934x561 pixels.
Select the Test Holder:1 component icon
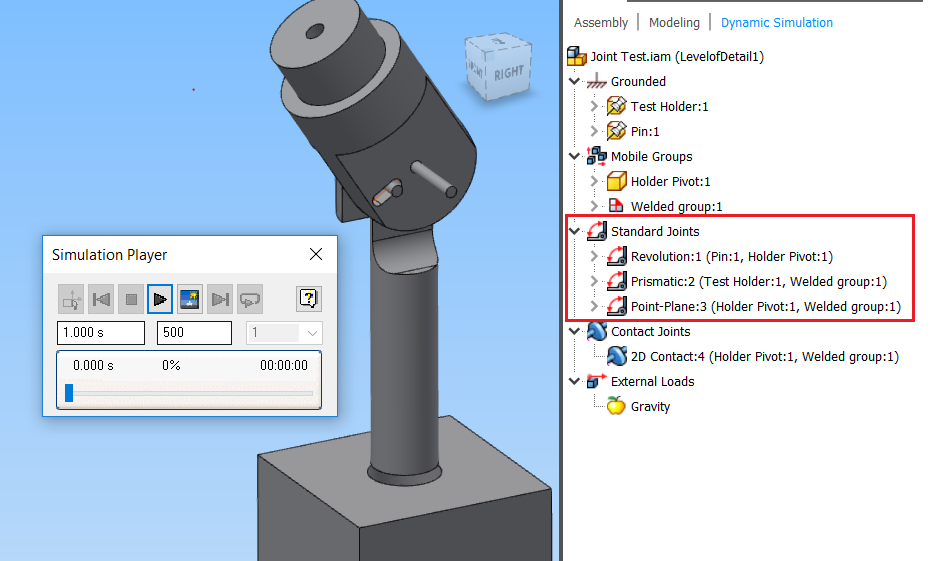[x=617, y=107]
